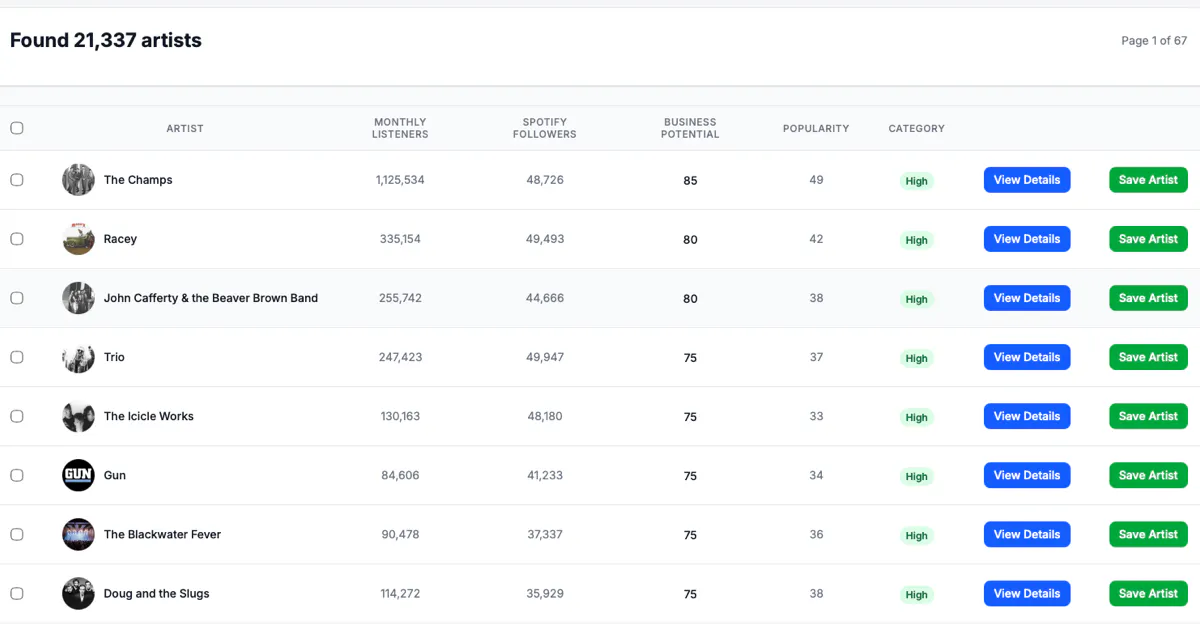Click High category badge for The Champs
The width and height of the screenshot is (1200, 630).
pyautogui.click(x=917, y=181)
